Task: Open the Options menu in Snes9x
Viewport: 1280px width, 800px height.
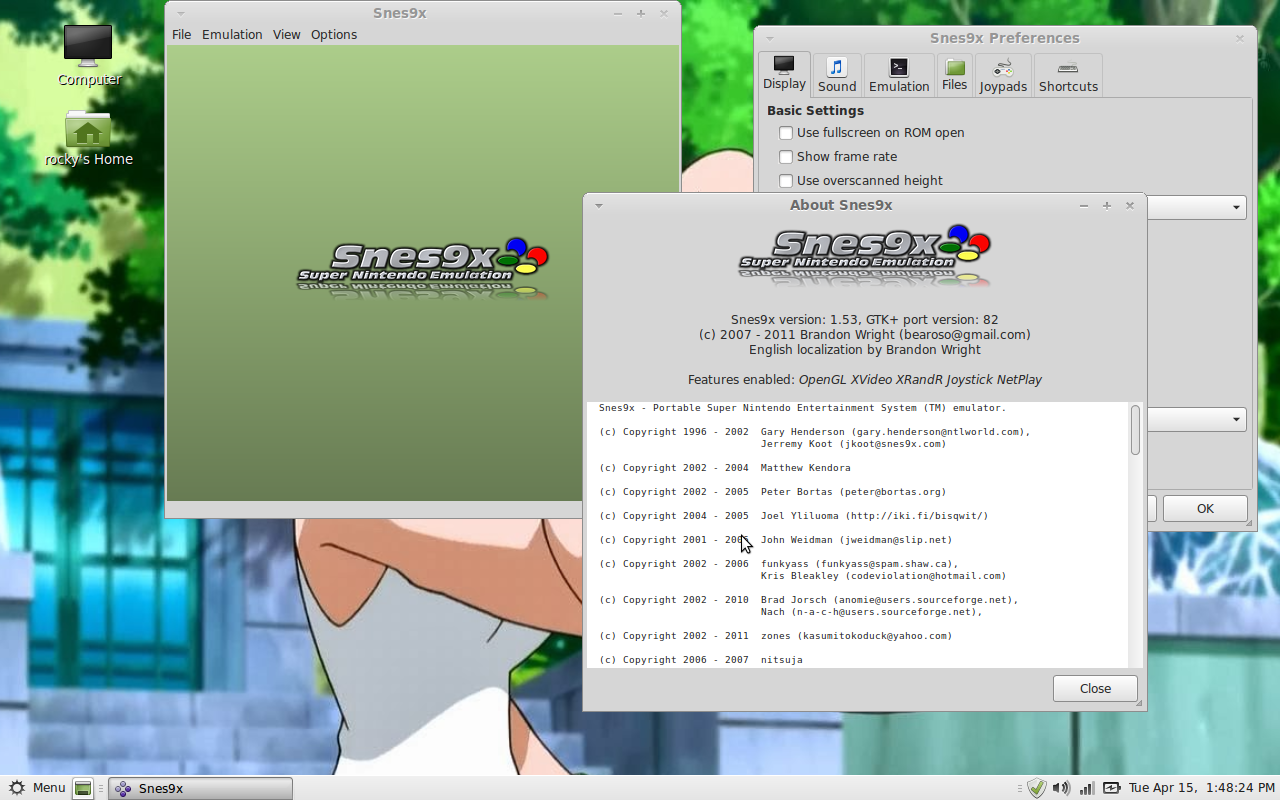Action: [334, 34]
